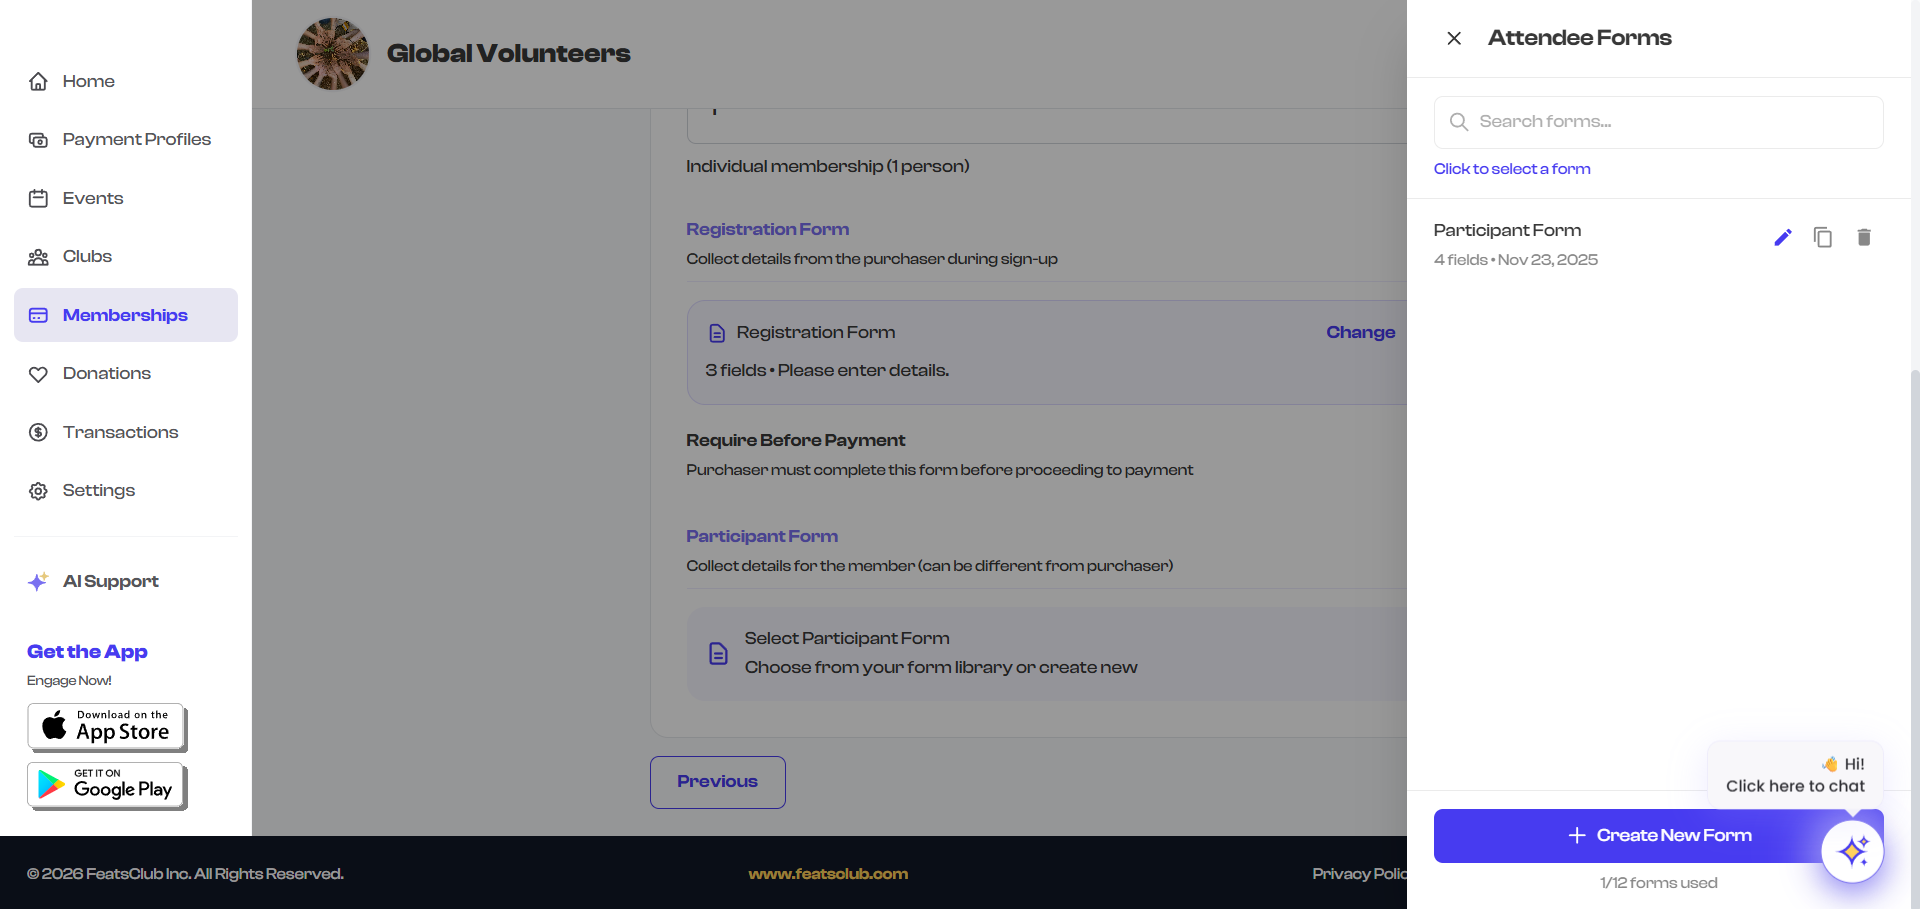1920x909 pixels.
Task: Open the AI sparkle chat bubble
Action: [1852, 851]
